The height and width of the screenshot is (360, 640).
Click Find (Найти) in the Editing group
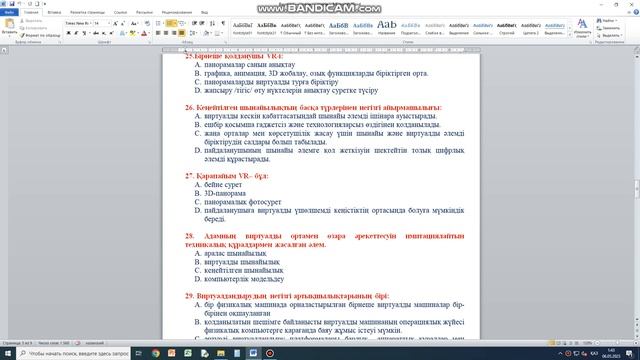(x=607, y=20)
